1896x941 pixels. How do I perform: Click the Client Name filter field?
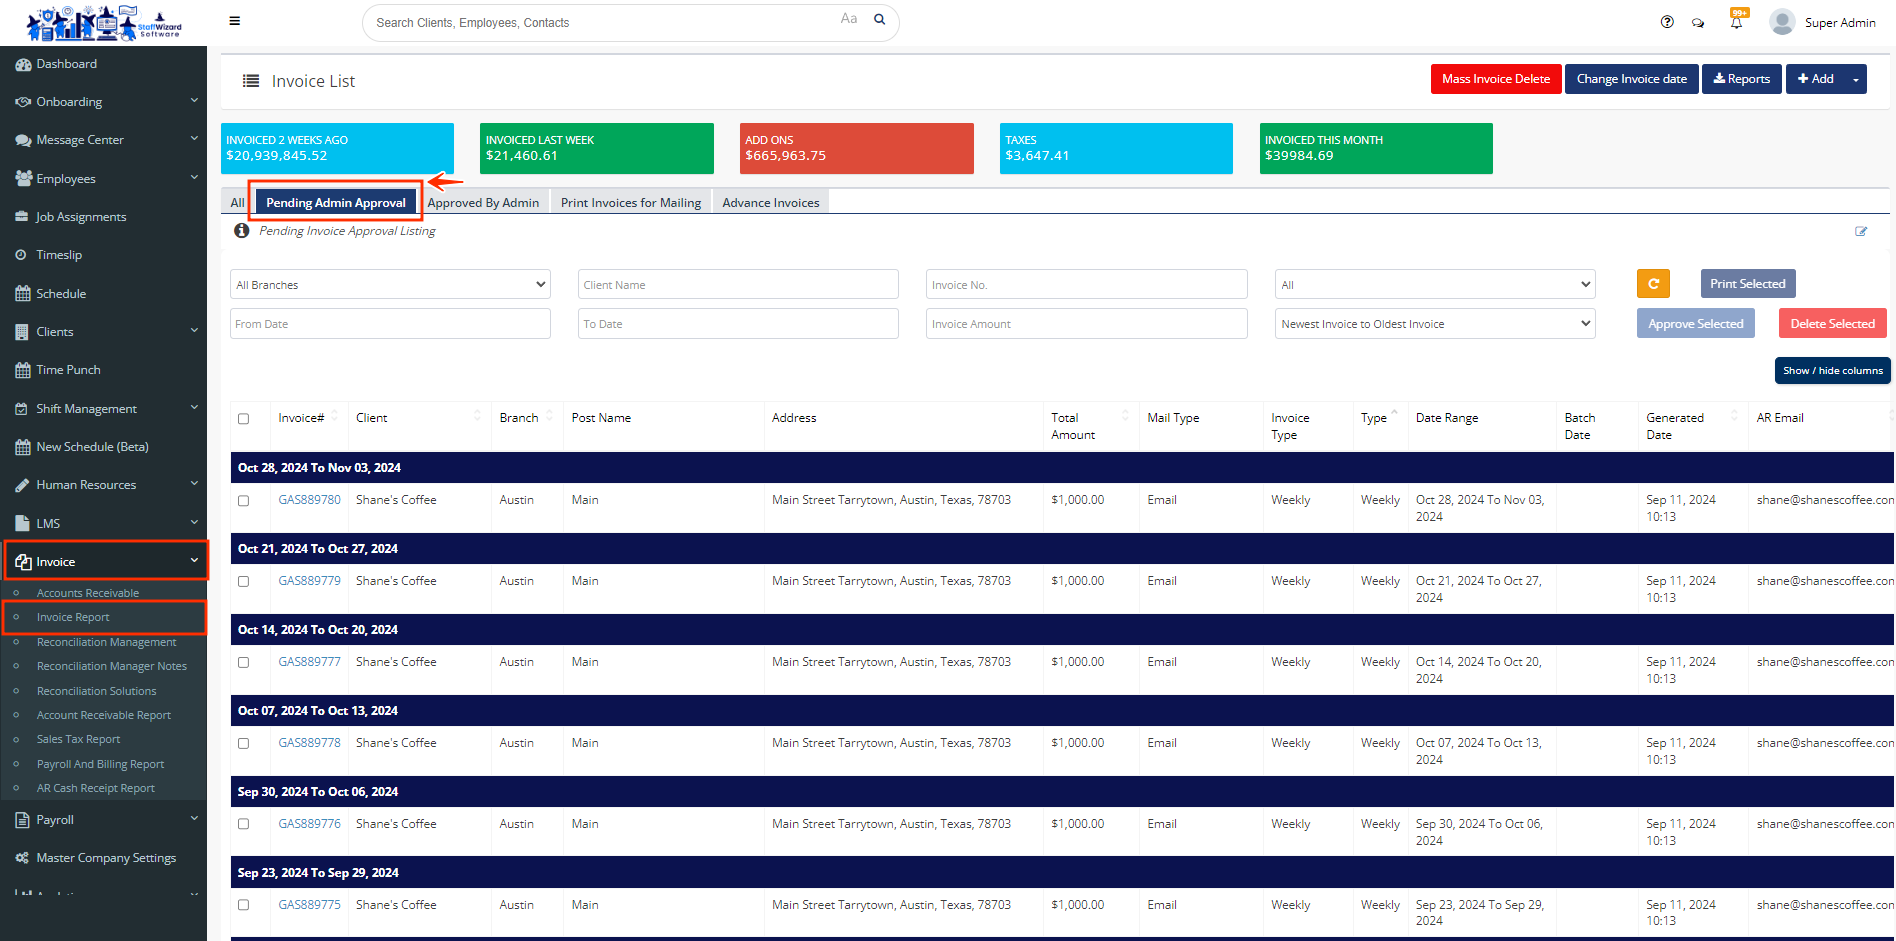click(738, 284)
